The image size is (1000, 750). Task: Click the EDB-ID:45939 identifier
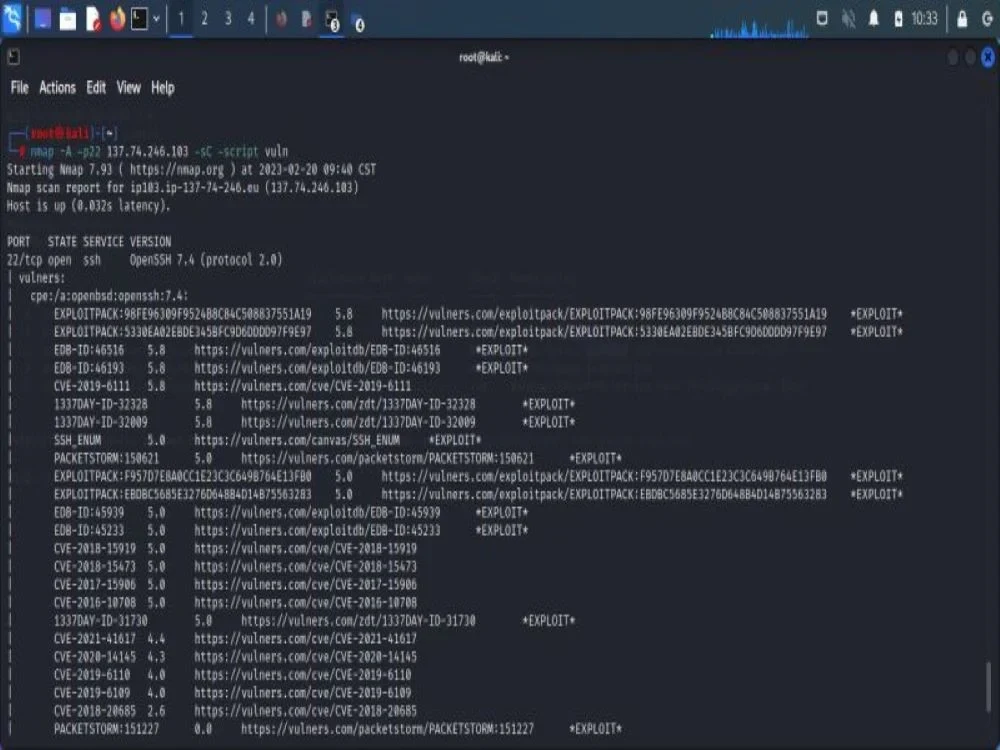click(89, 512)
